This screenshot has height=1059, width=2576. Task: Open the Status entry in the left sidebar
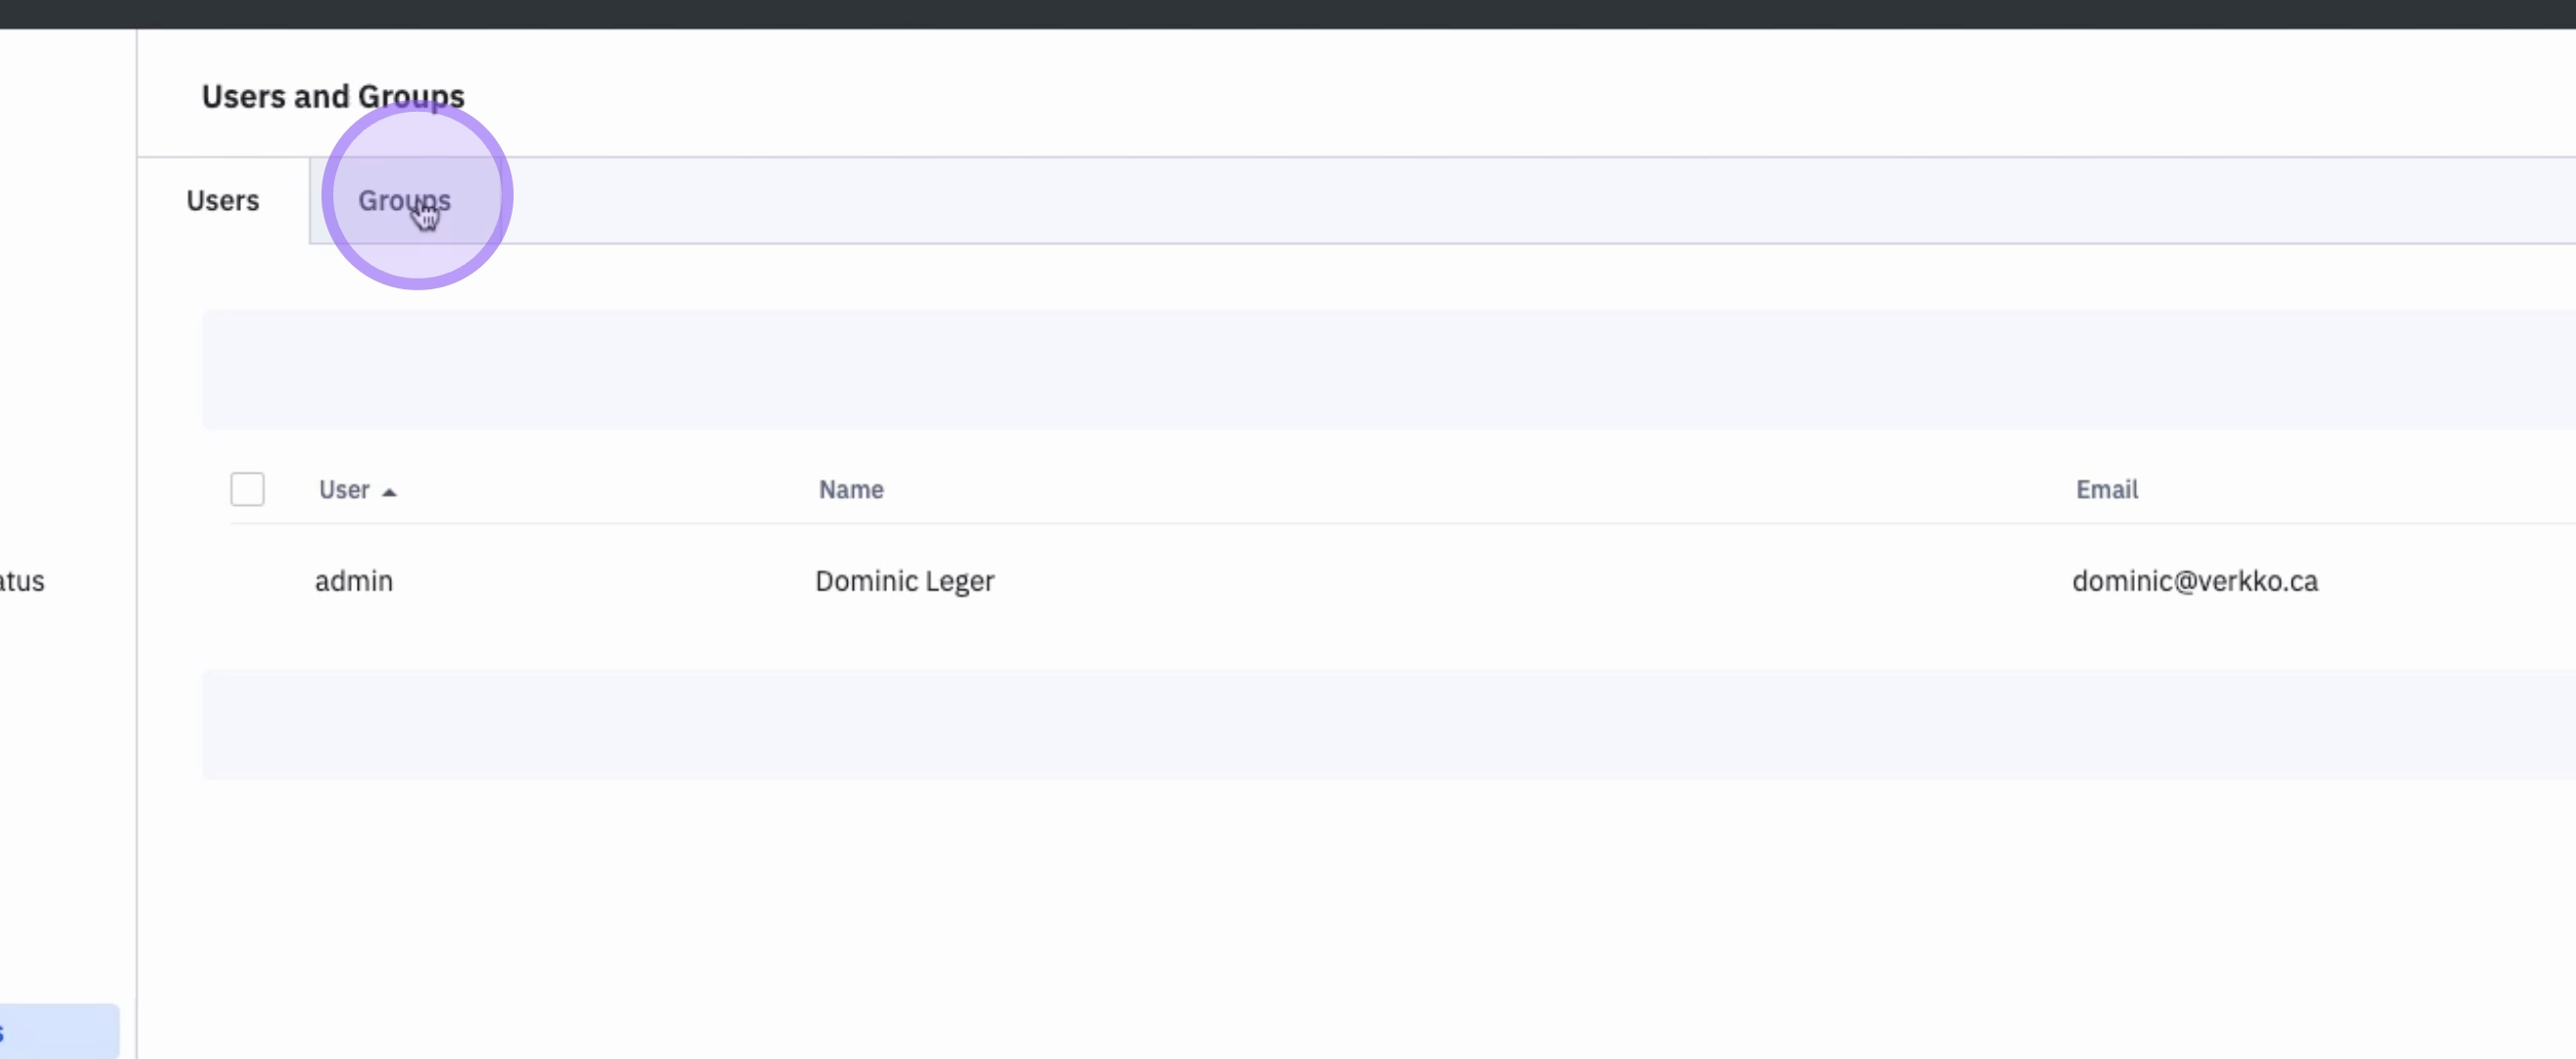(x=22, y=581)
